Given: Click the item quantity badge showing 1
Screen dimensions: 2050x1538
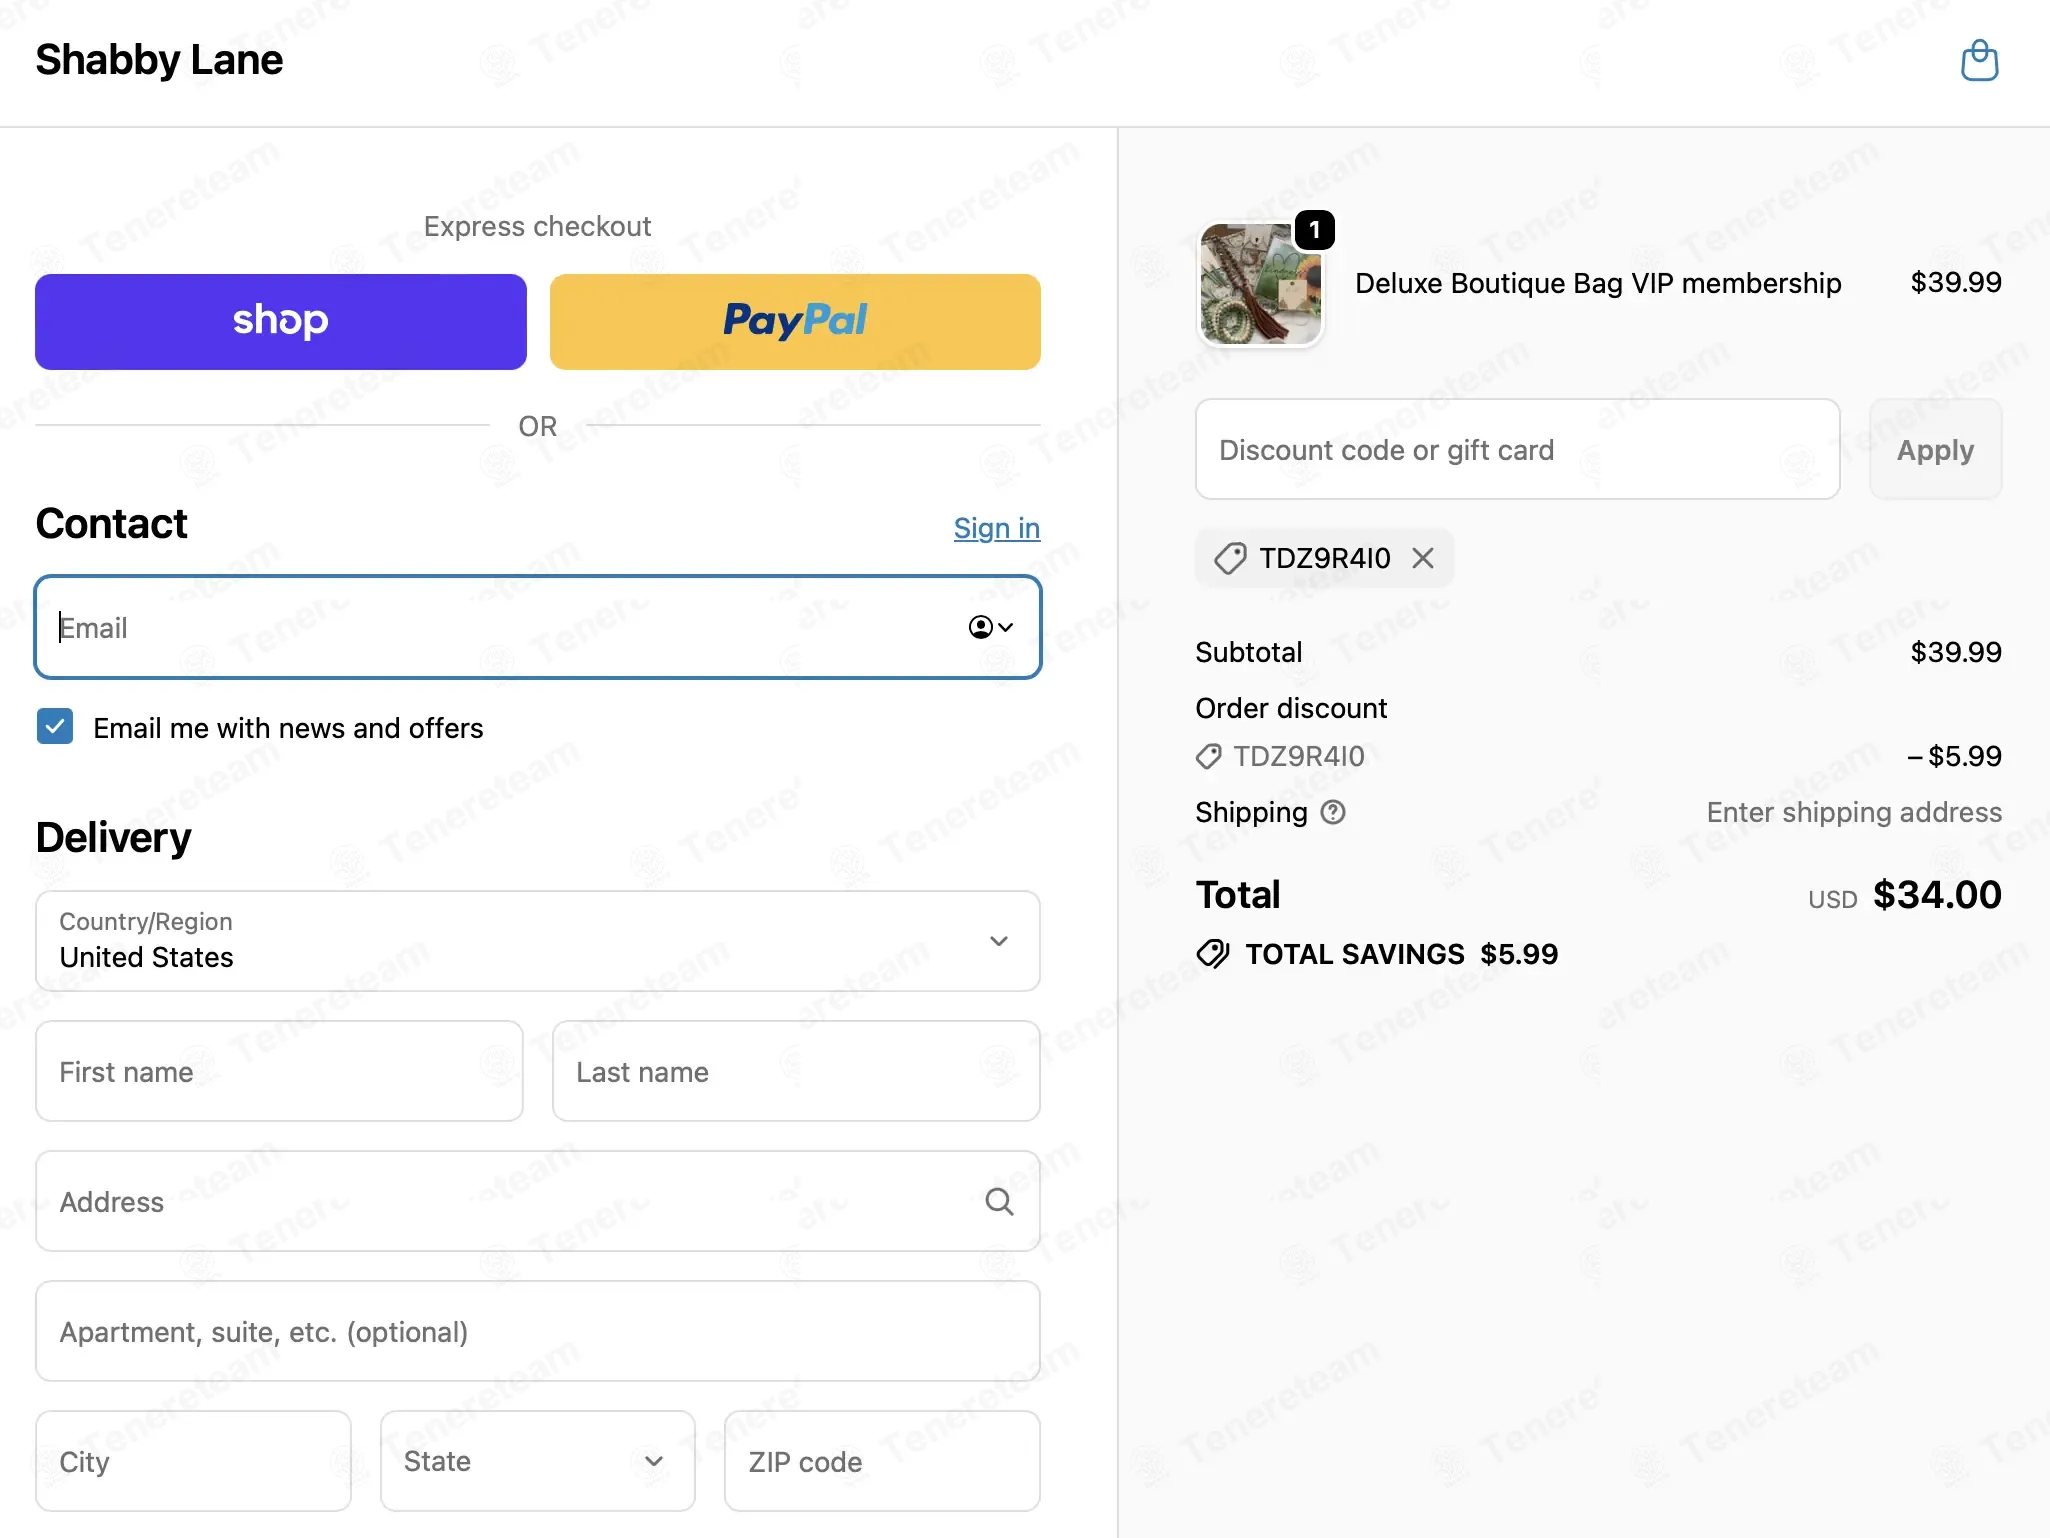Looking at the screenshot, I should [1314, 230].
